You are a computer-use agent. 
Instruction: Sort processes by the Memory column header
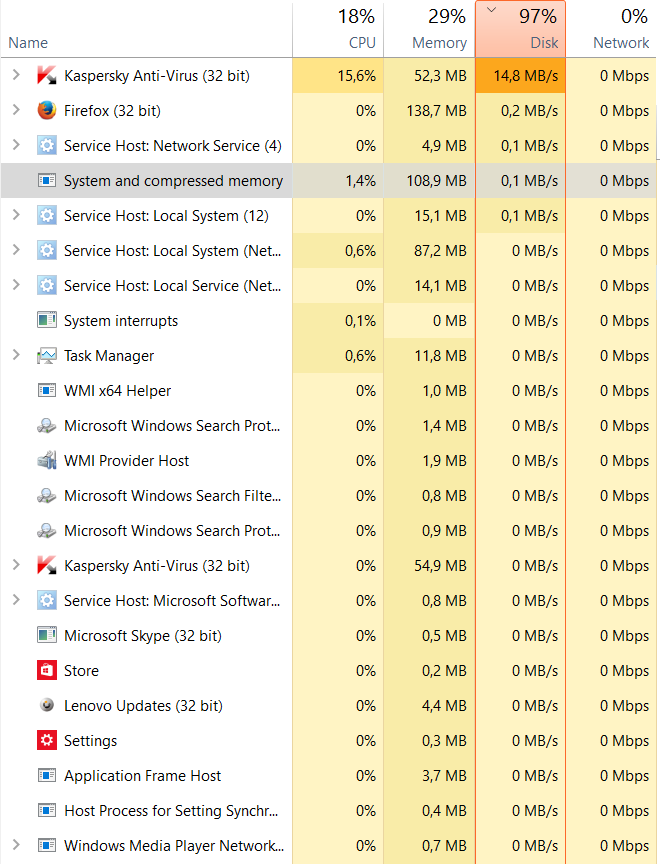click(429, 29)
